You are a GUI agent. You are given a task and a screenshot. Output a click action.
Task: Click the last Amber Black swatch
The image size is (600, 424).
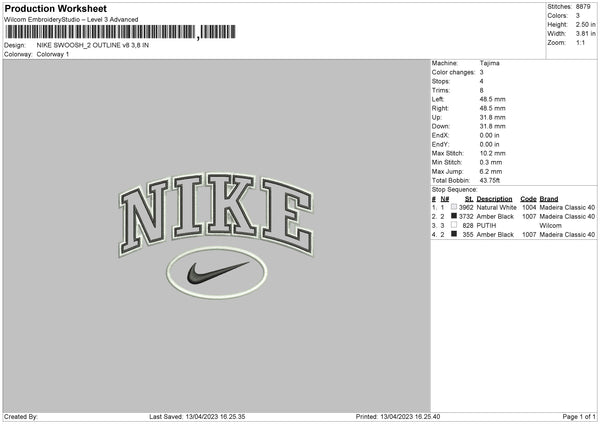(454, 234)
